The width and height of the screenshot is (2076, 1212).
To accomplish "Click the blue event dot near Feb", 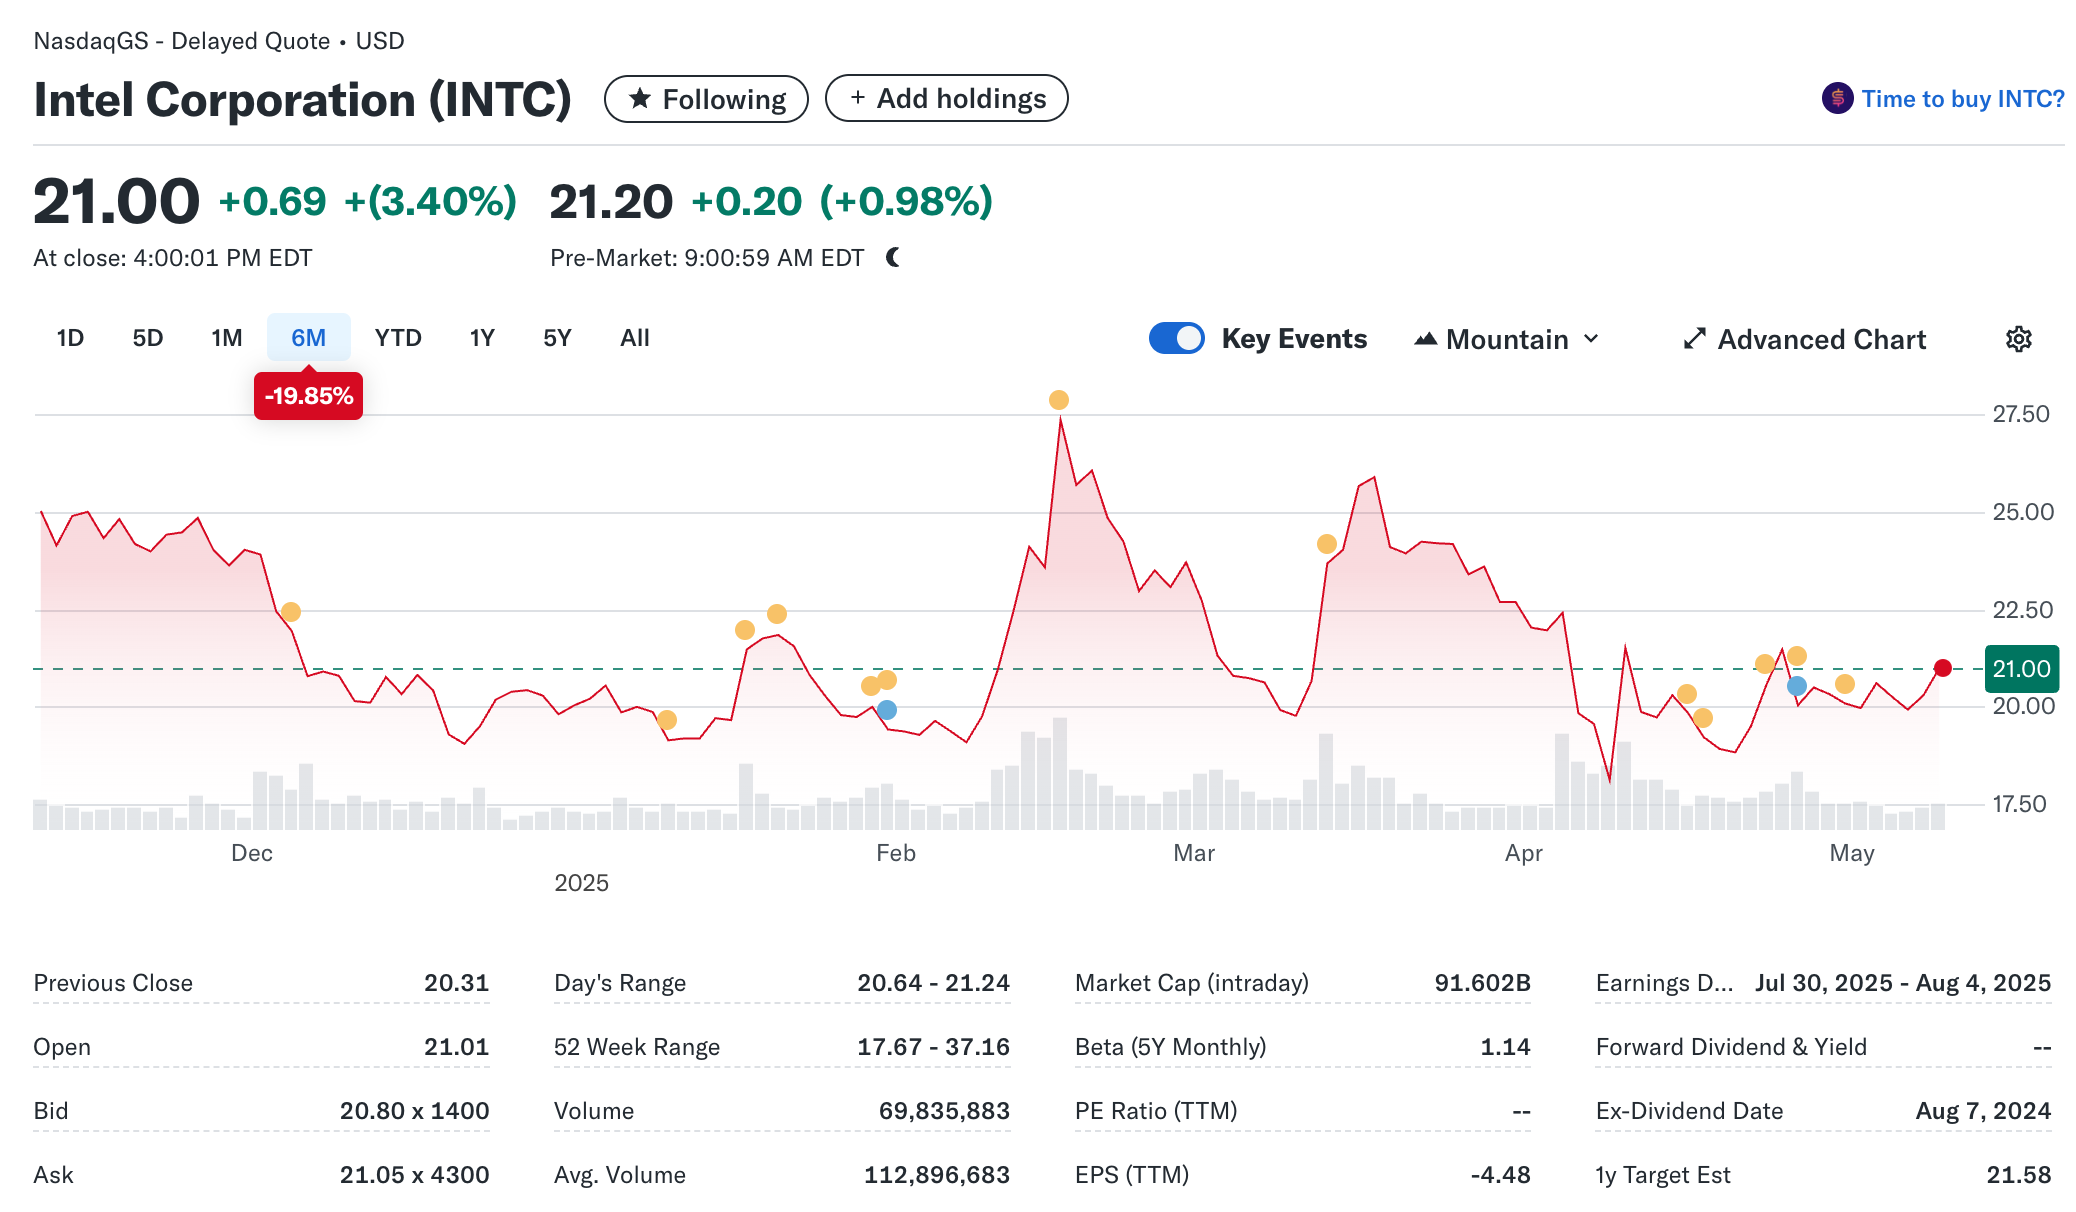I will (886, 710).
